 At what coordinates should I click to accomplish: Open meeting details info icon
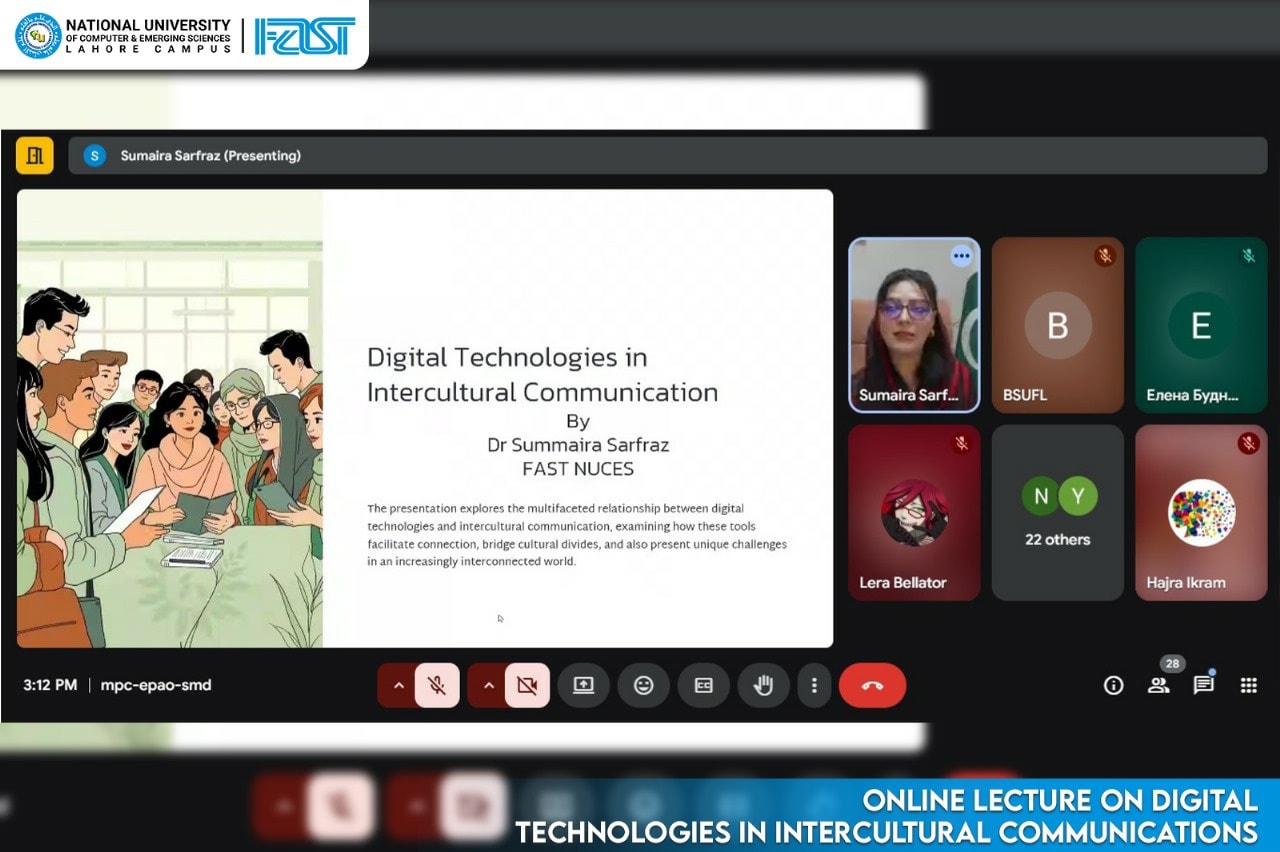1113,685
